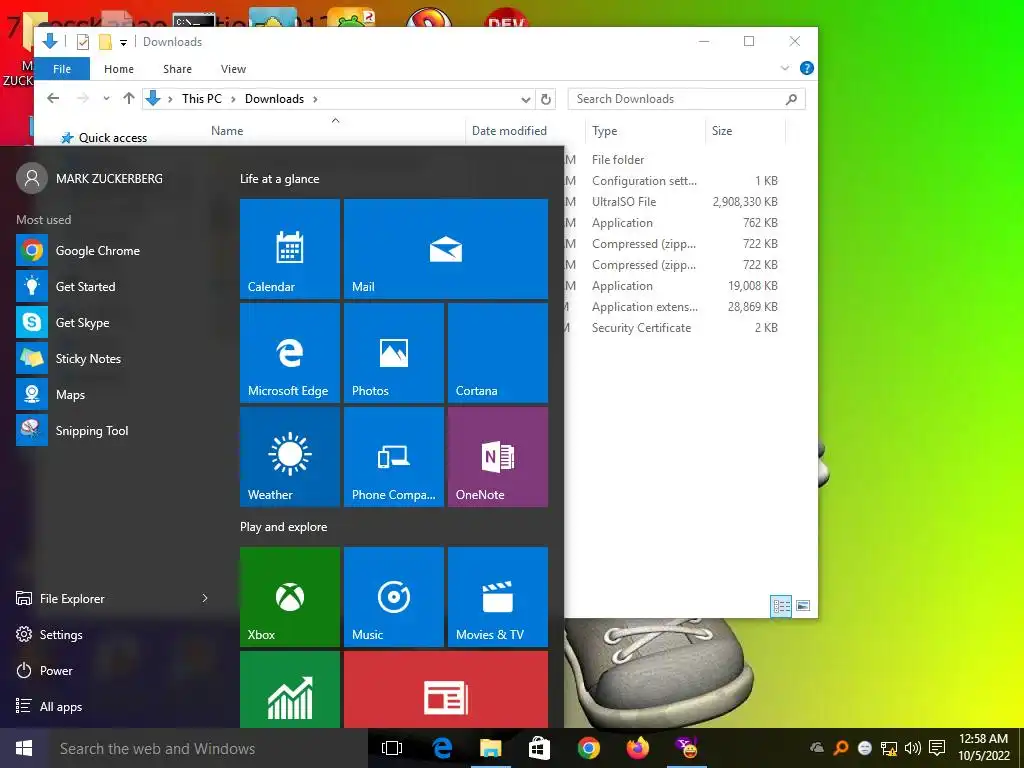This screenshot has width=1024, height=768.
Task: Click the MARK ZUCKERBERG user account
Action: click(90, 178)
